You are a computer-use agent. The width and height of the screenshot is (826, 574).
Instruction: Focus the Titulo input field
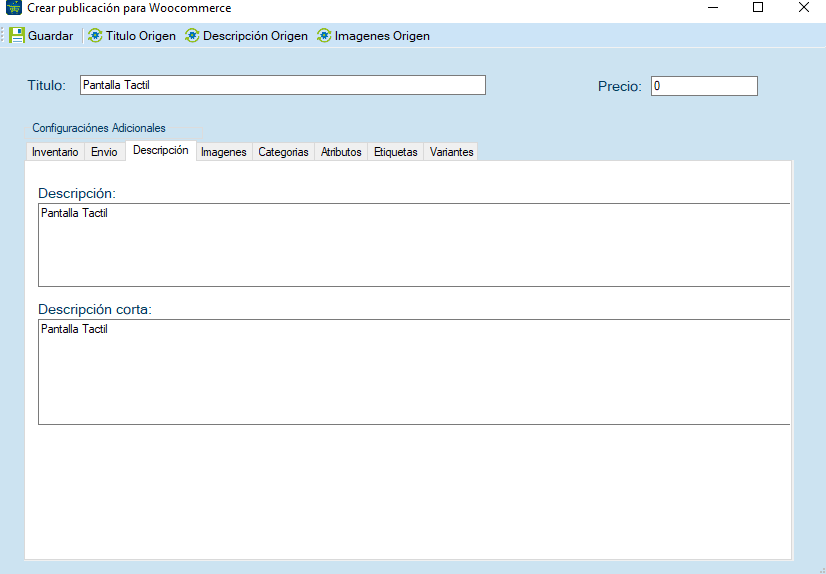(x=283, y=85)
